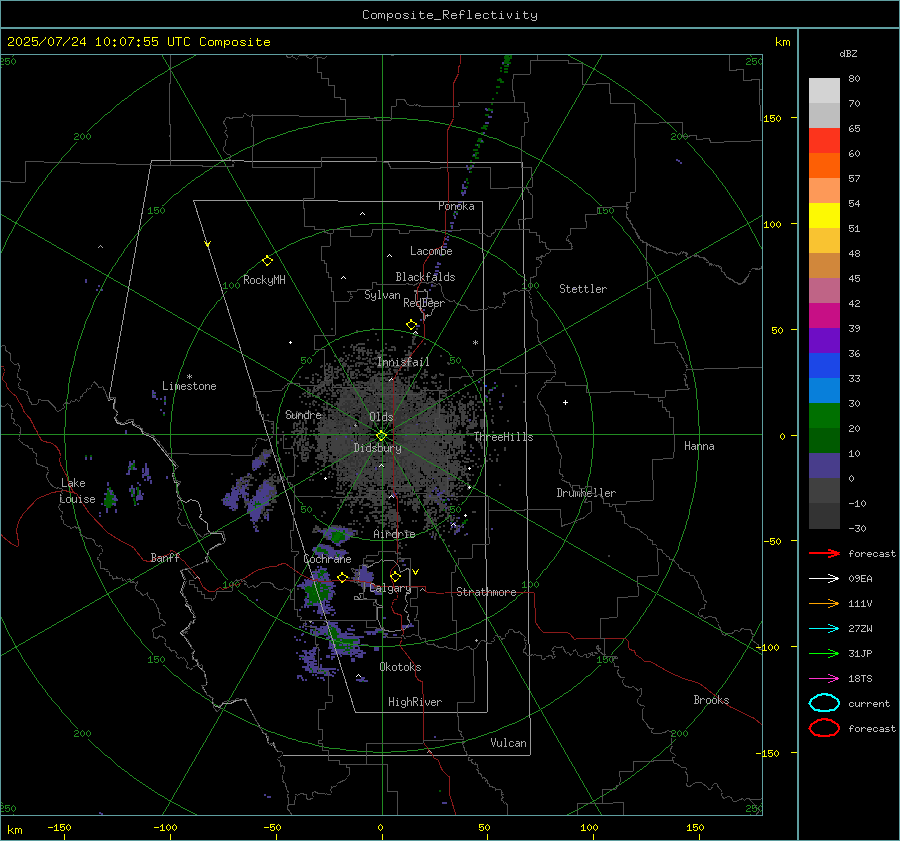The image size is (900, 841).
Task: Click the Innisfail town label
Action: pos(404,362)
